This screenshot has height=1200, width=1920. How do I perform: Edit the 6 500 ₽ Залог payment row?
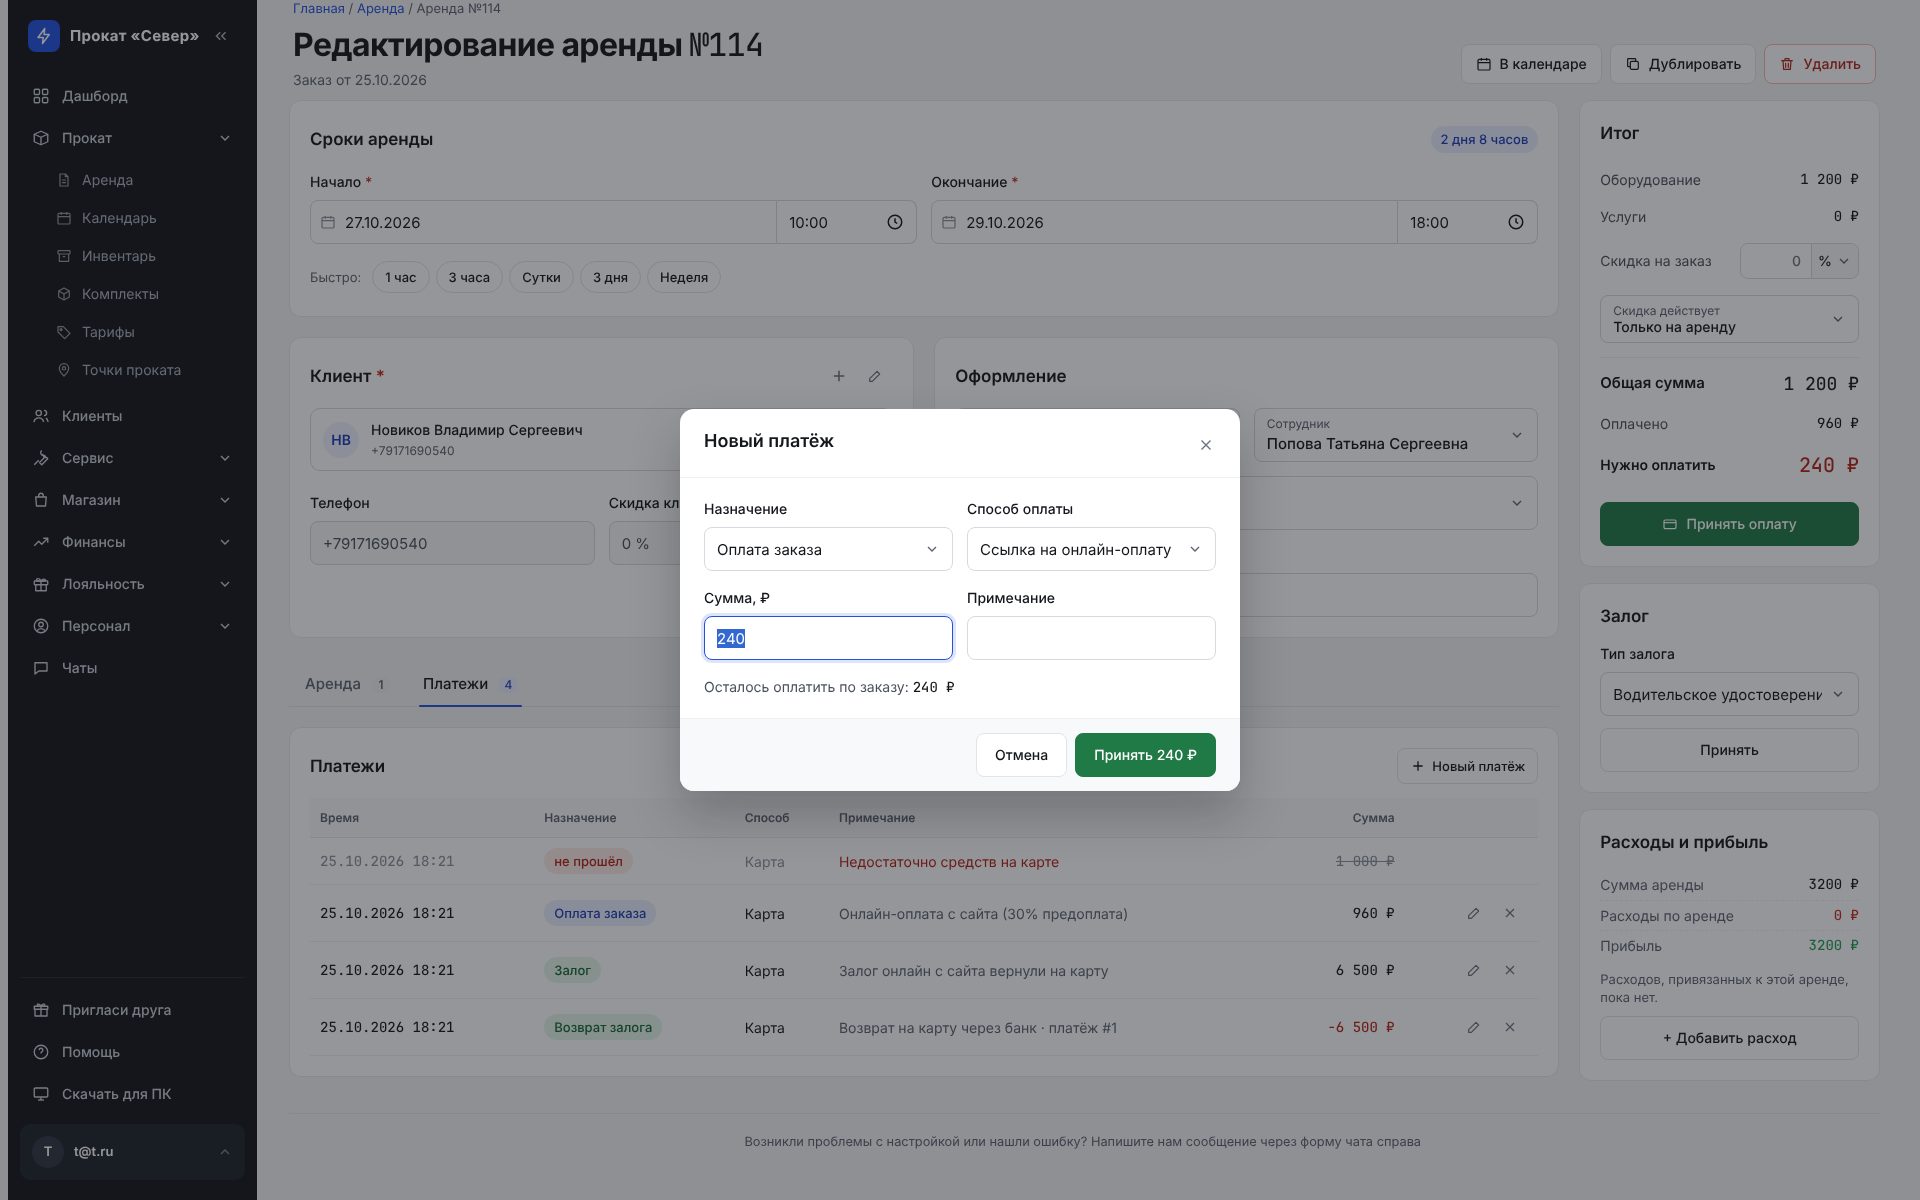click(x=1473, y=970)
